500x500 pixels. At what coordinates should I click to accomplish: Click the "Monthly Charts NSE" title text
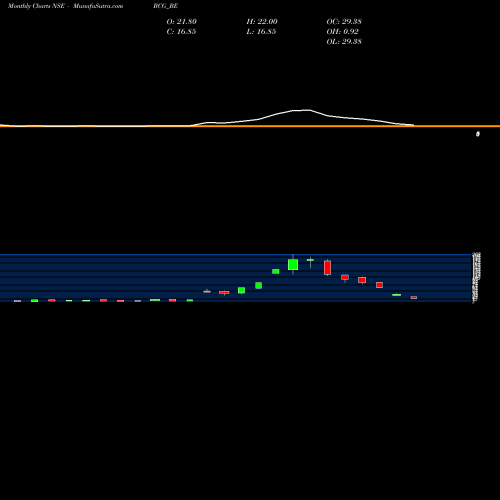(36, 6)
